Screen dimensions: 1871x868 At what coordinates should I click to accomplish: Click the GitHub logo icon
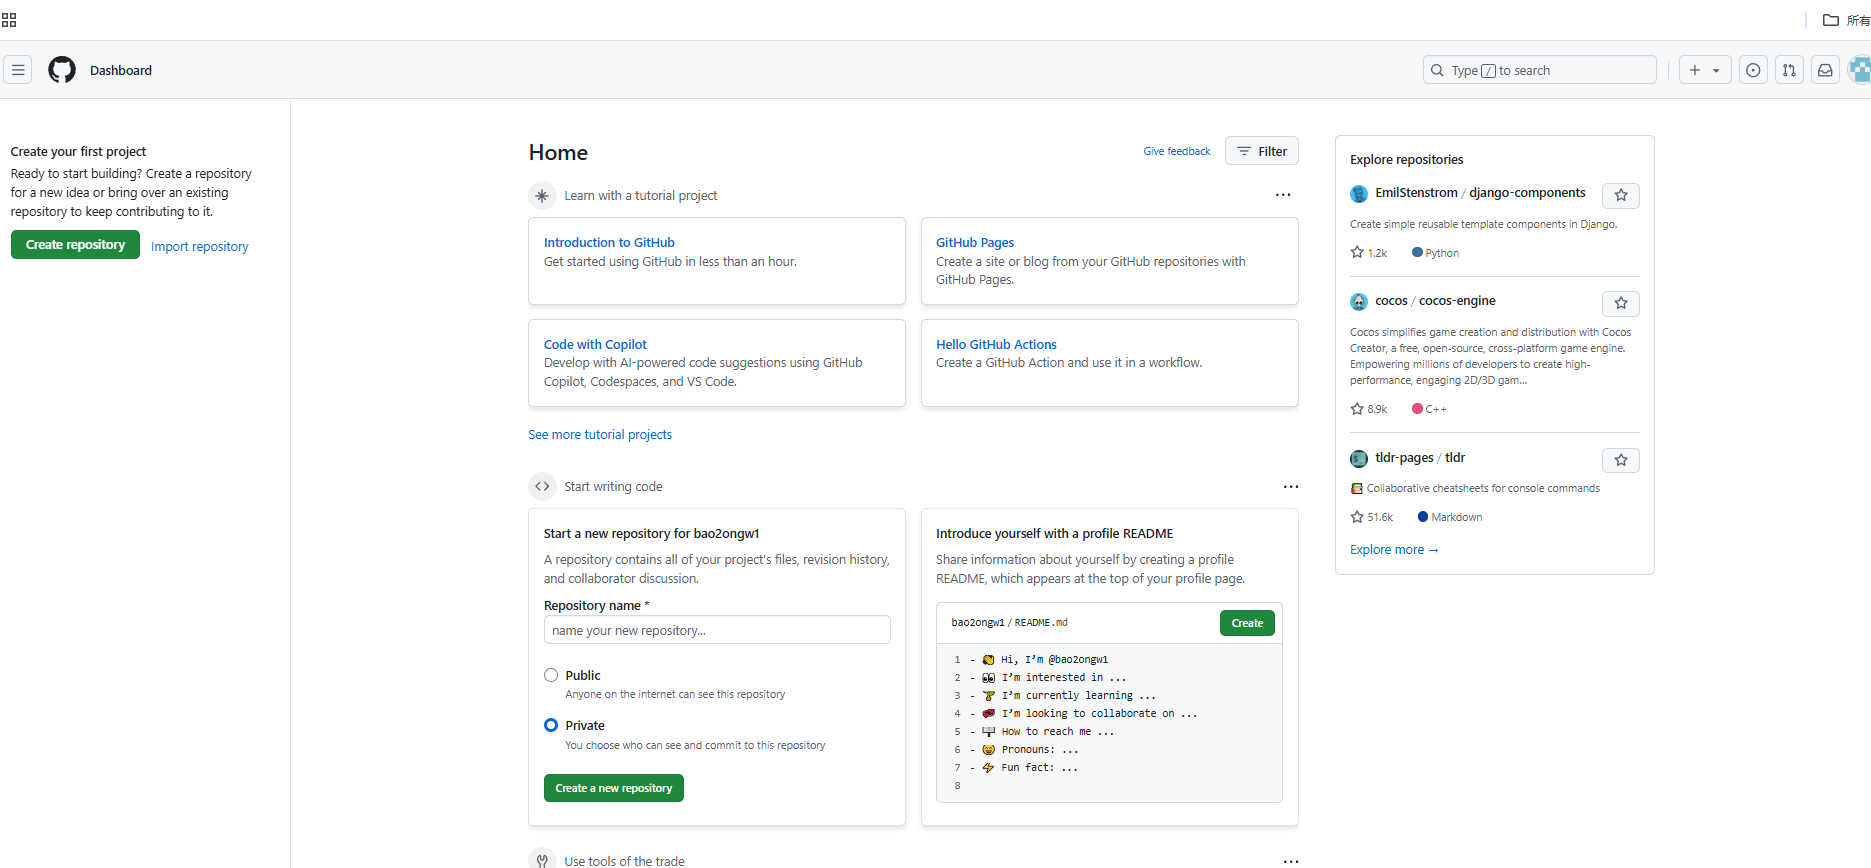62,70
